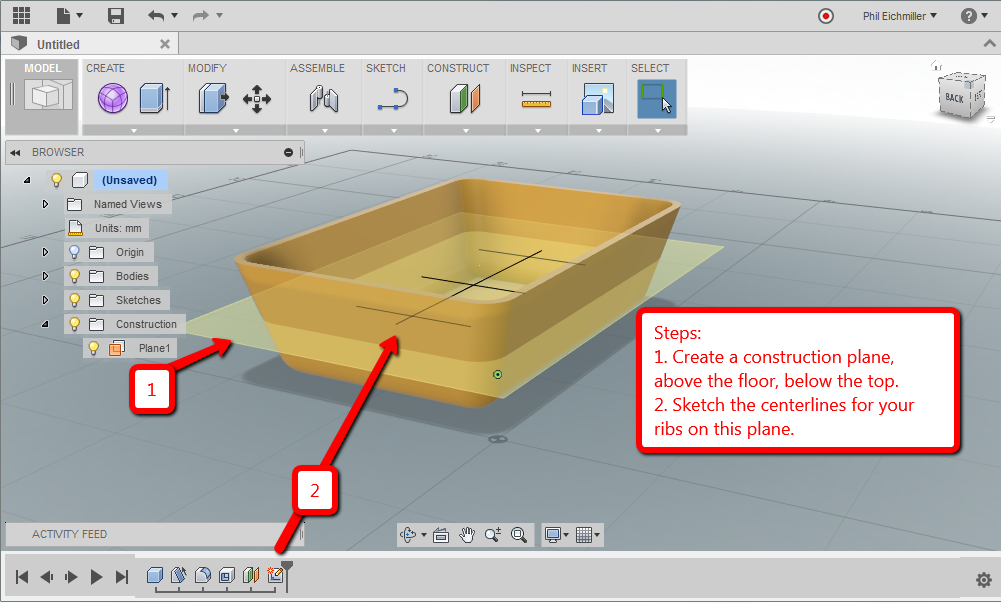The width and height of the screenshot is (1001, 603).
Task: Open the Phil Eichmiller account menu
Action: pos(899,16)
